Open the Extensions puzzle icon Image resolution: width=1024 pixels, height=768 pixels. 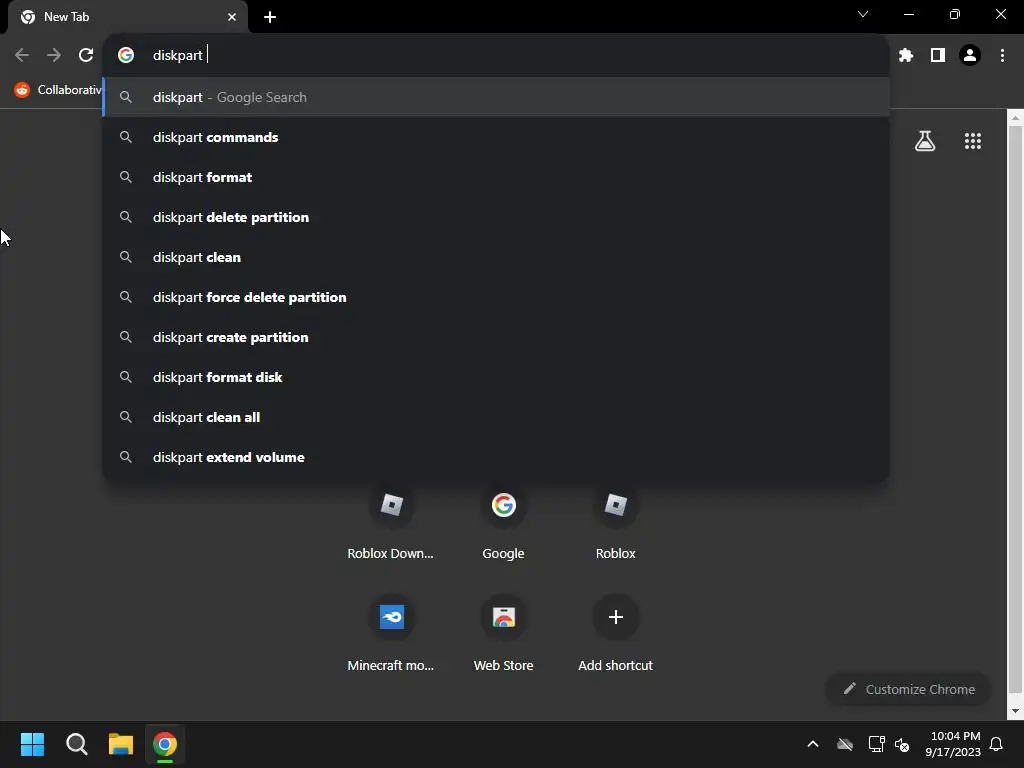[x=906, y=55]
